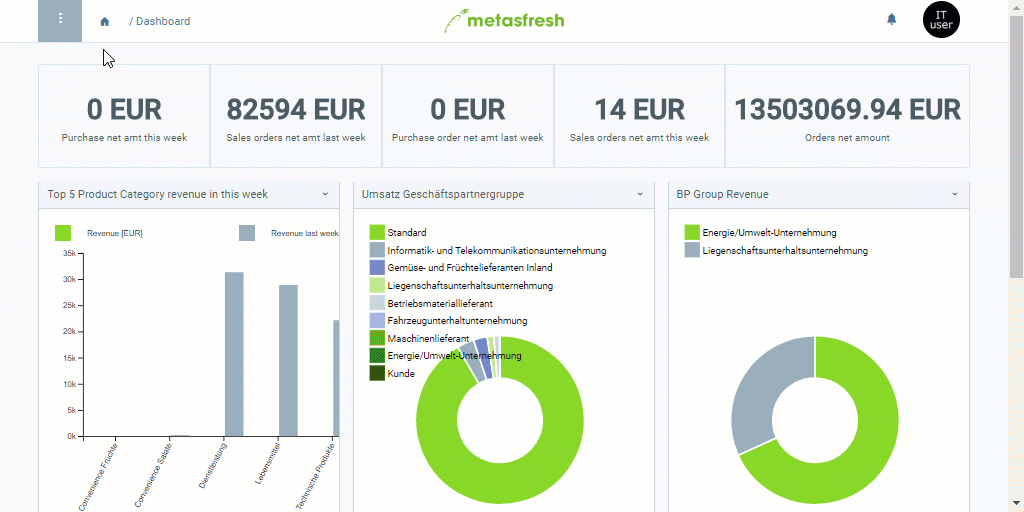1024x512 pixels.
Task: Click the metasfresh logo
Action: [x=504, y=20]
